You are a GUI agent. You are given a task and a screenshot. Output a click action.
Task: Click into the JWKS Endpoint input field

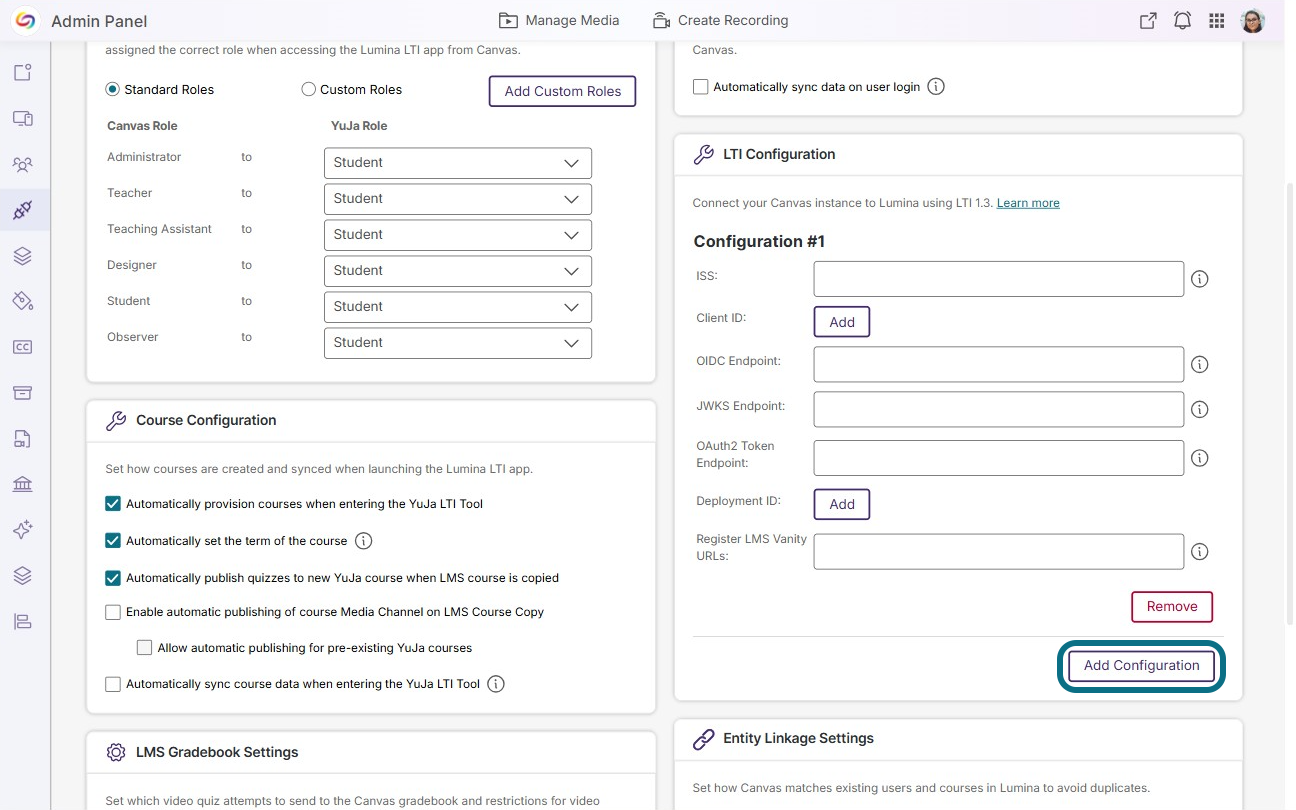[x=999, y=409]
